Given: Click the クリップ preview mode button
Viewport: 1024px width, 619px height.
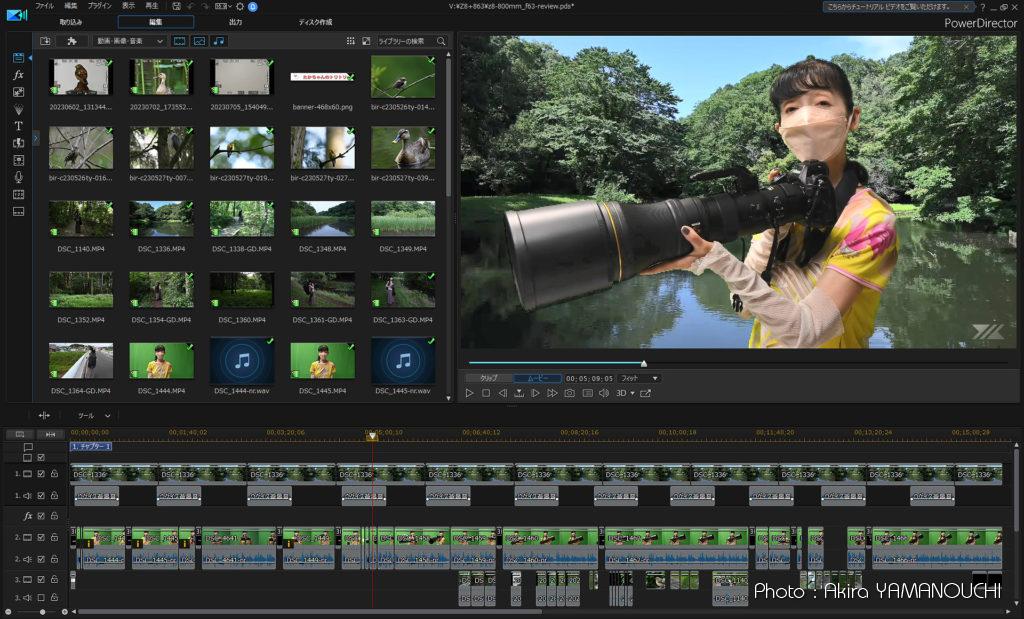Looking at the screenshot, I should tap(488, 378).
